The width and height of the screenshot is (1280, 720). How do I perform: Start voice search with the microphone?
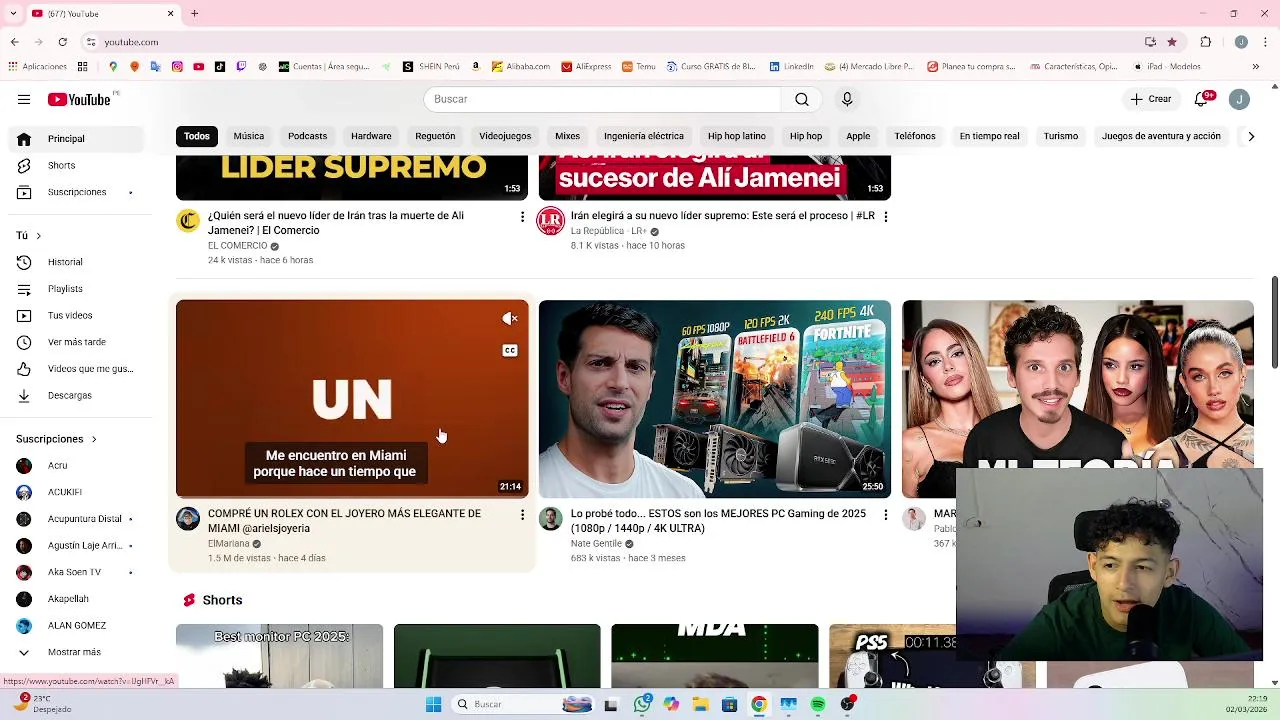[847, 99]
